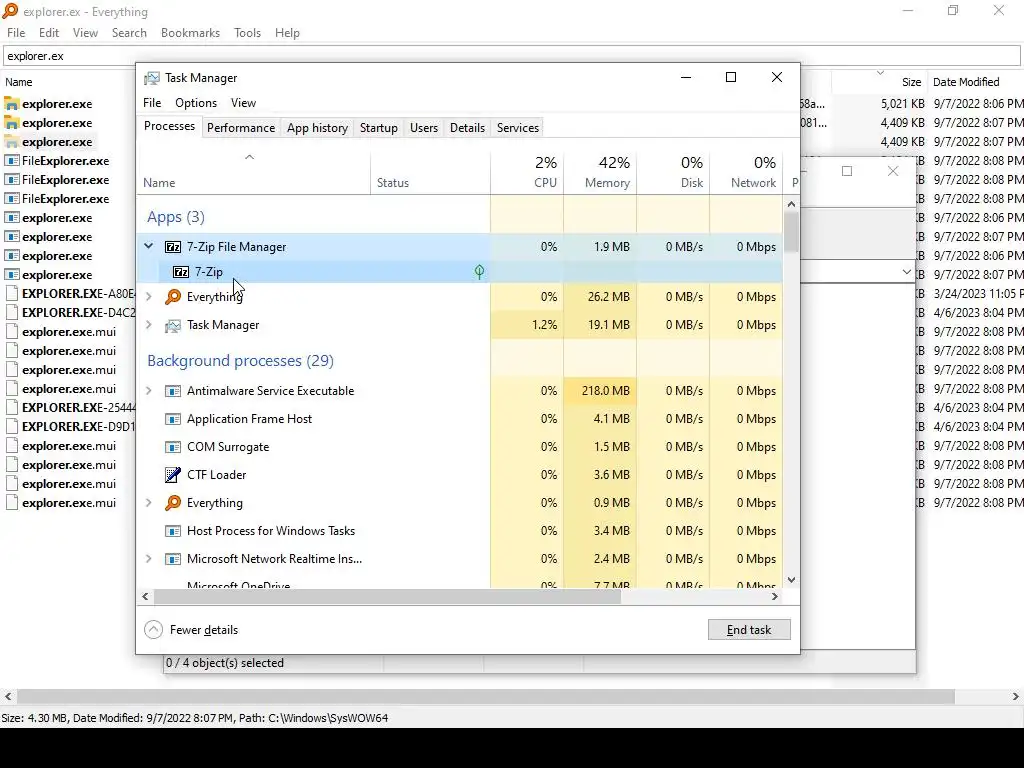Switch to the Performance tab

[x=241, y=128]
